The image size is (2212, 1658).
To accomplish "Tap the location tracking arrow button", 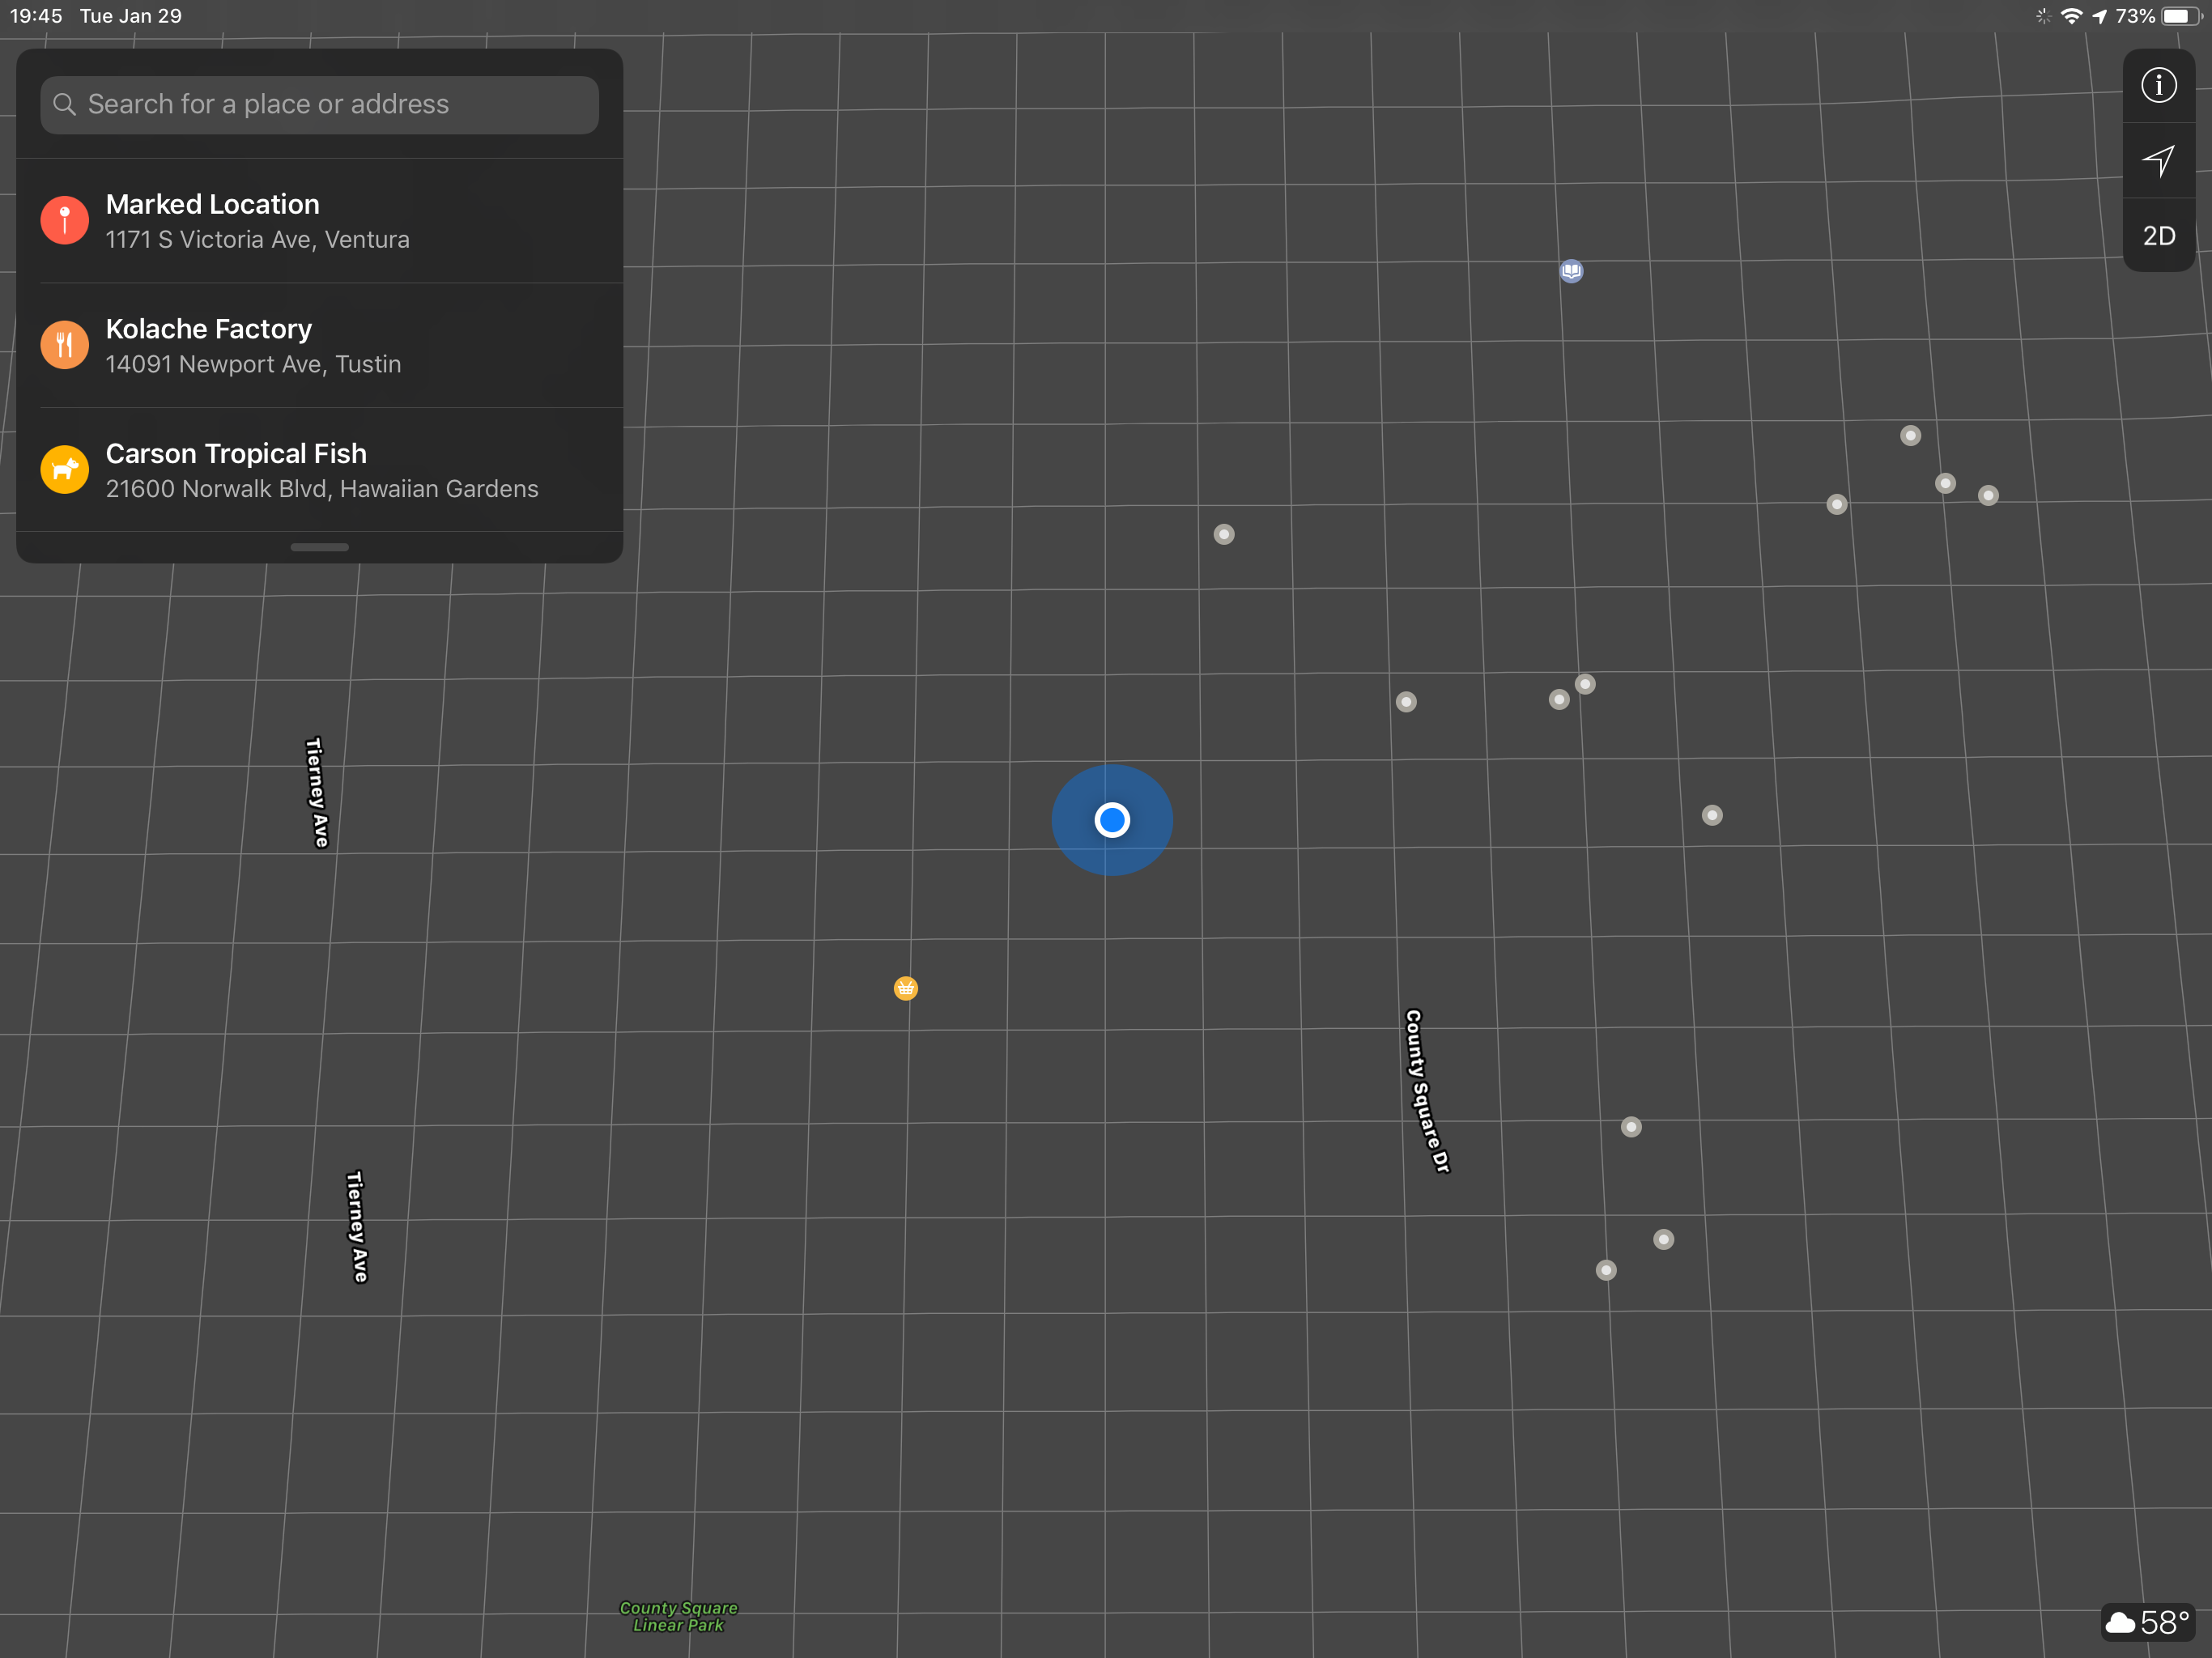I will (2158, 161).
